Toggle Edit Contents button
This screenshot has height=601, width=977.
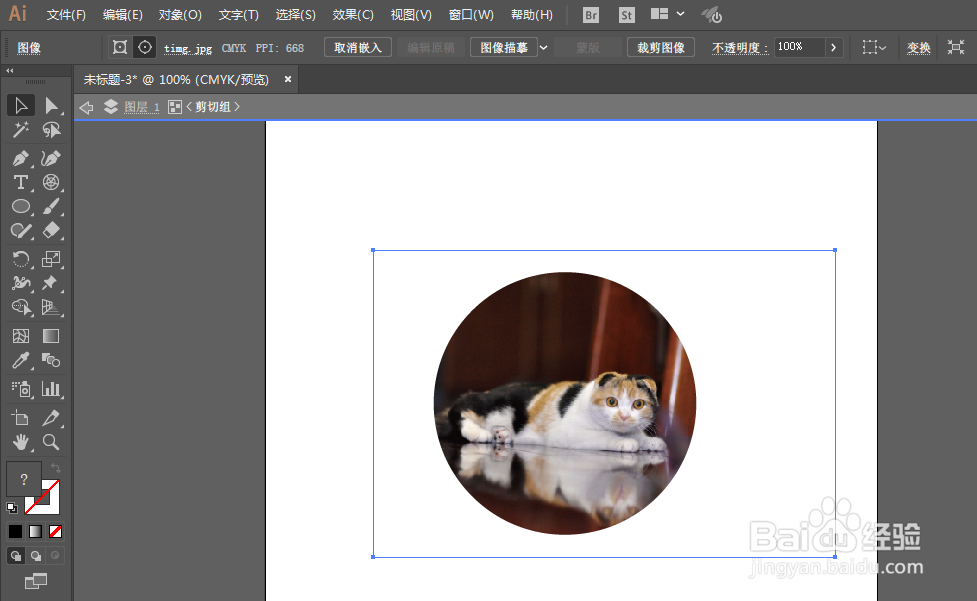point(145,47)
